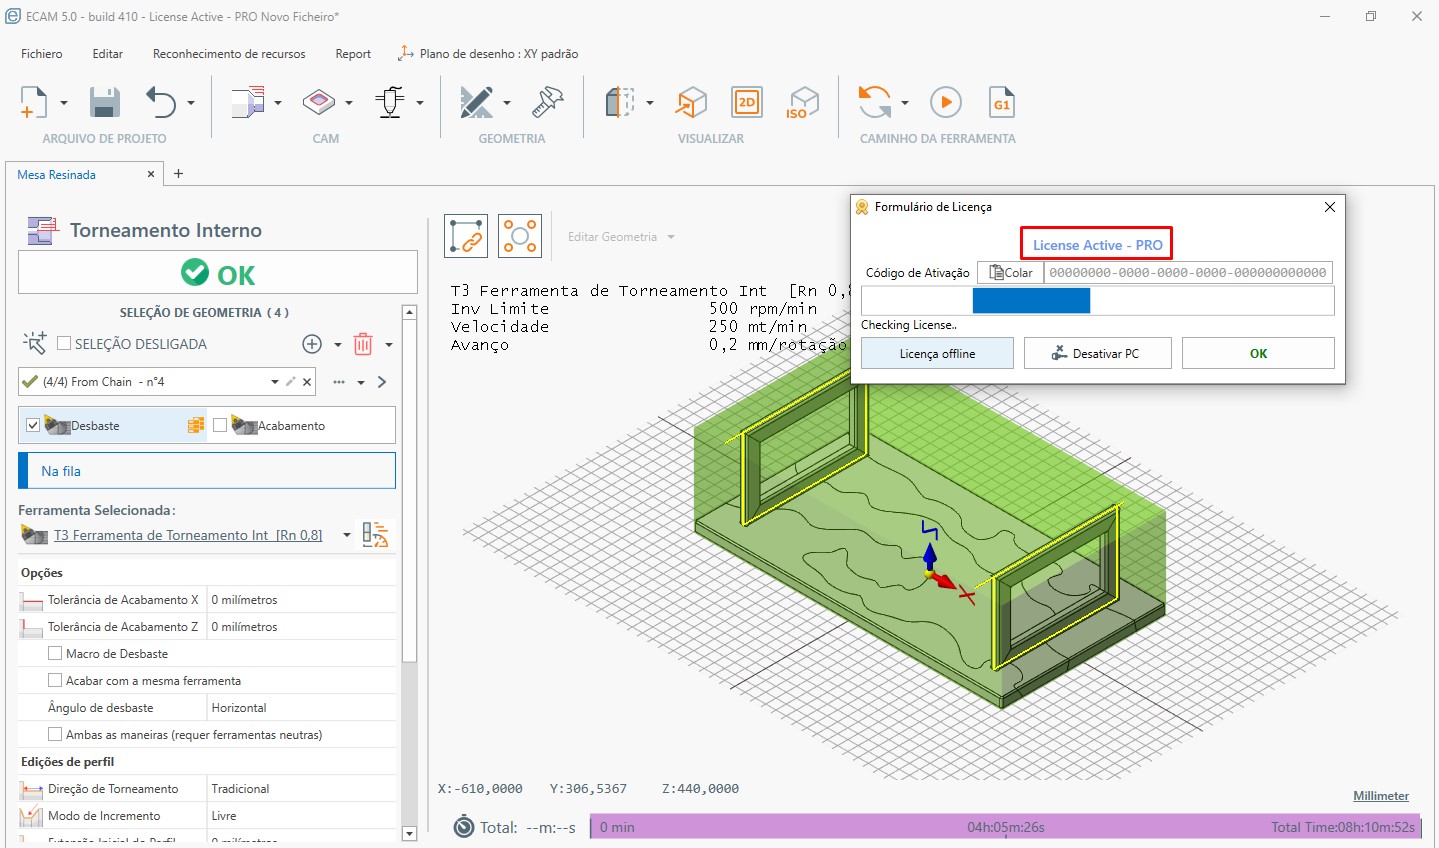1439x848 pixels.
Task: Click the Paste (Colar) button
Action: [x=1010, y=272]
